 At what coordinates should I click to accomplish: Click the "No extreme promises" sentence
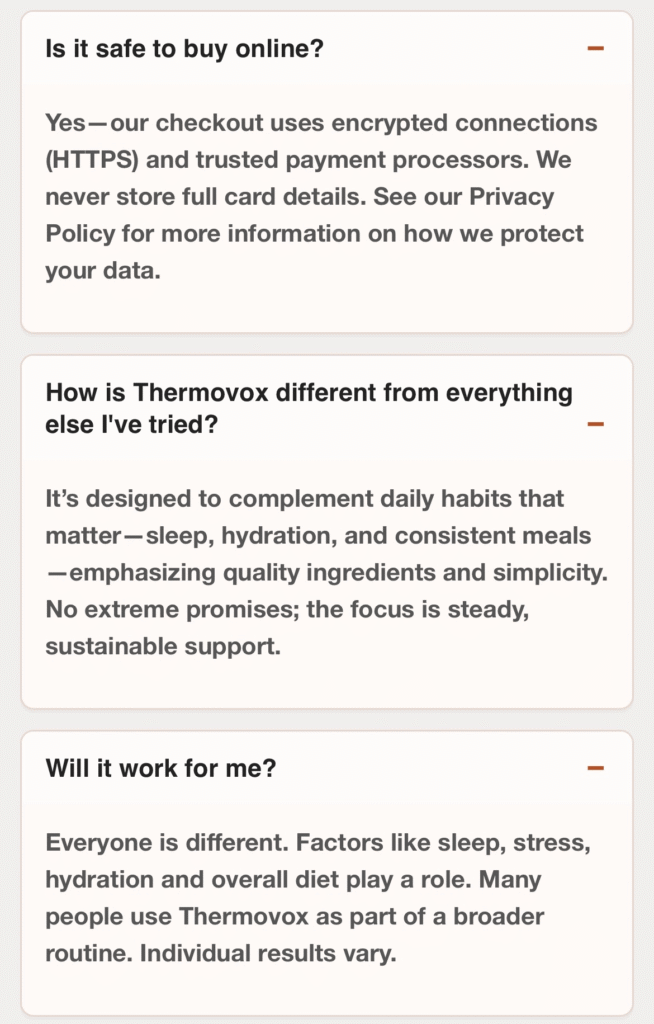point(170,609)
